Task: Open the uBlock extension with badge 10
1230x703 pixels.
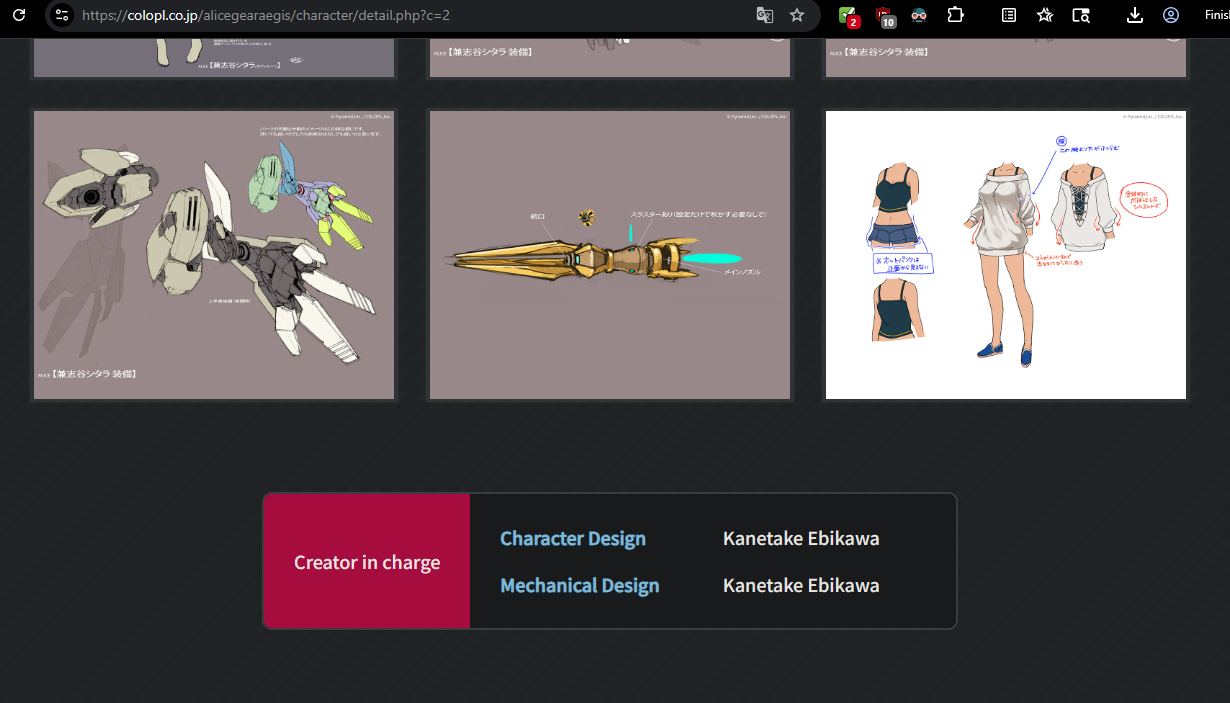Action: (x=884, y=16)
